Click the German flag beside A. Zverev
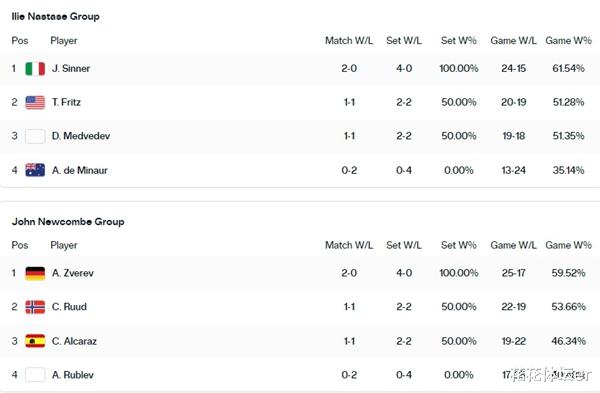Viewport: 600px width, 393px height. pos(35,273)
